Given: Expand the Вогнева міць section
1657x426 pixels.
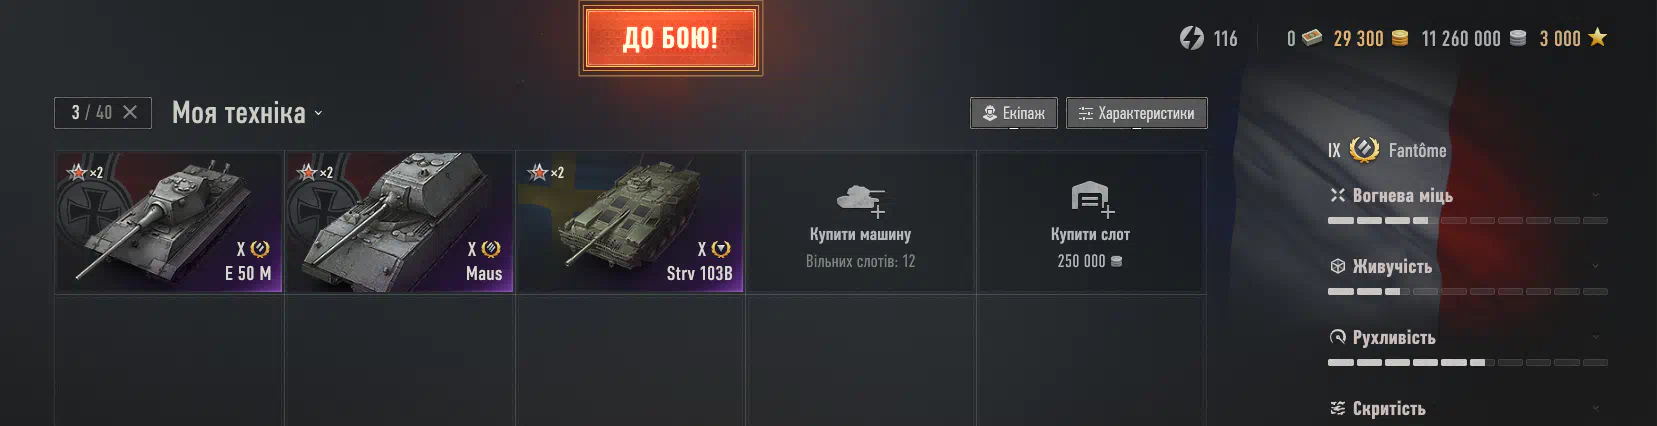Looking at the screenshot, I should click(1595, 195).
